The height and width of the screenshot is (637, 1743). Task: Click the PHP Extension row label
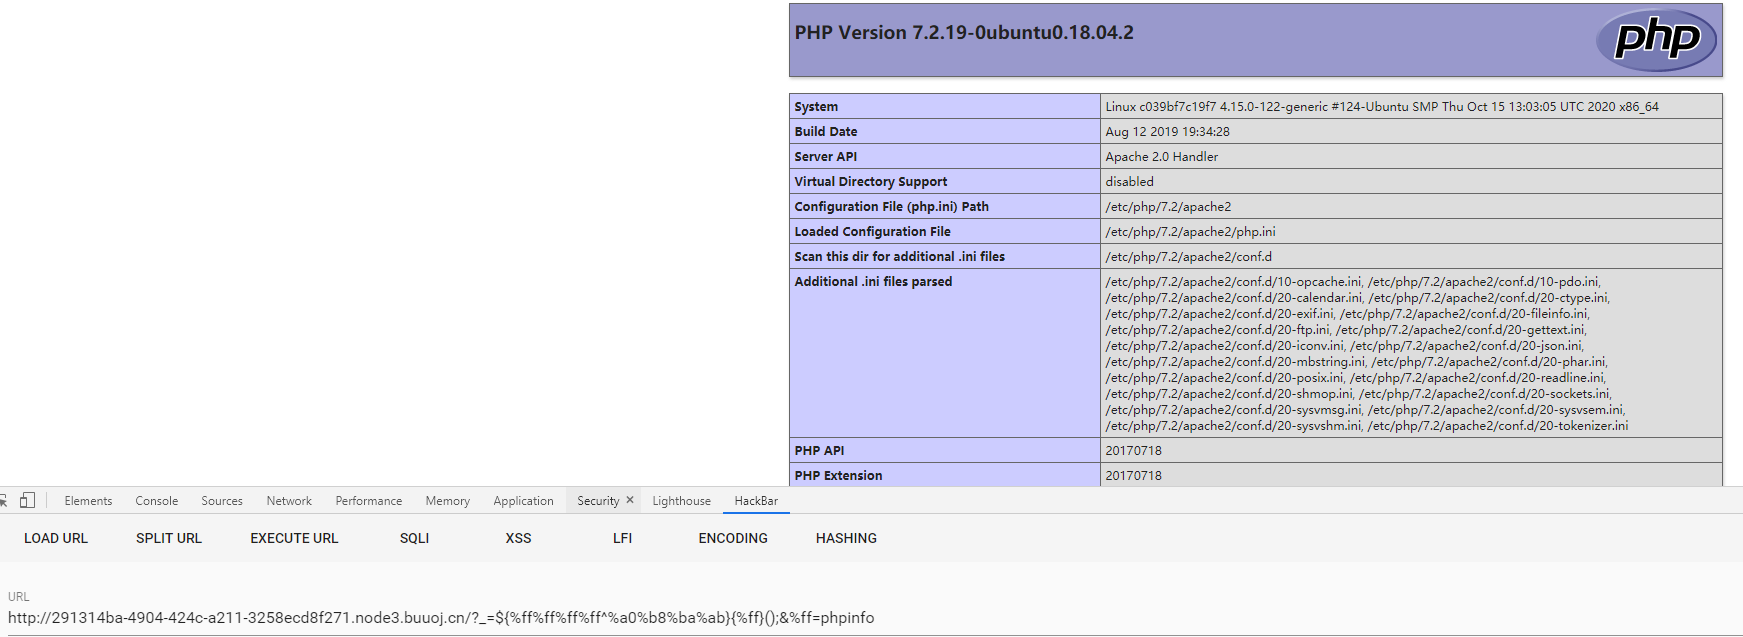pos(838,476)
